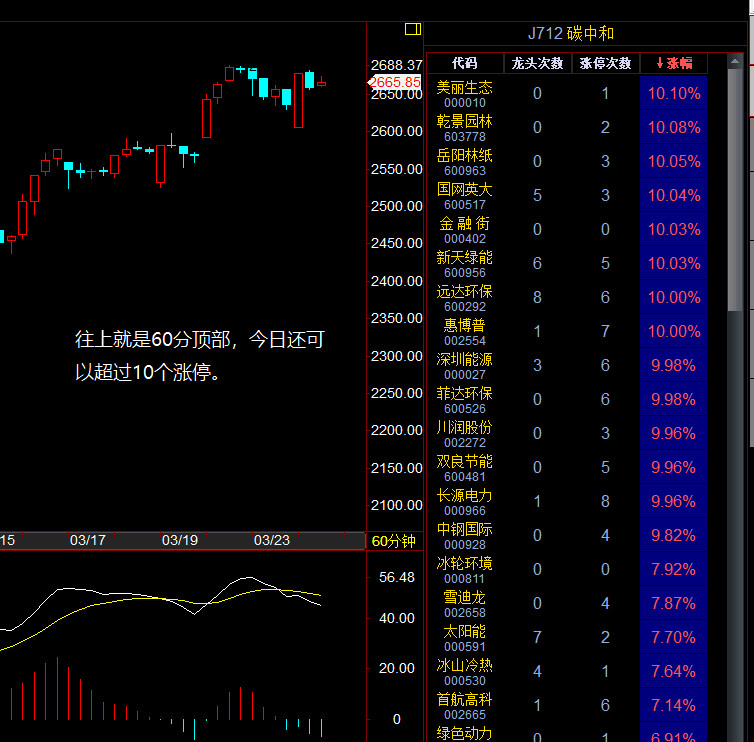Screen dimensions: 754x742
Task: Select the 60分钟 period label
Action: tap(393, 541)
